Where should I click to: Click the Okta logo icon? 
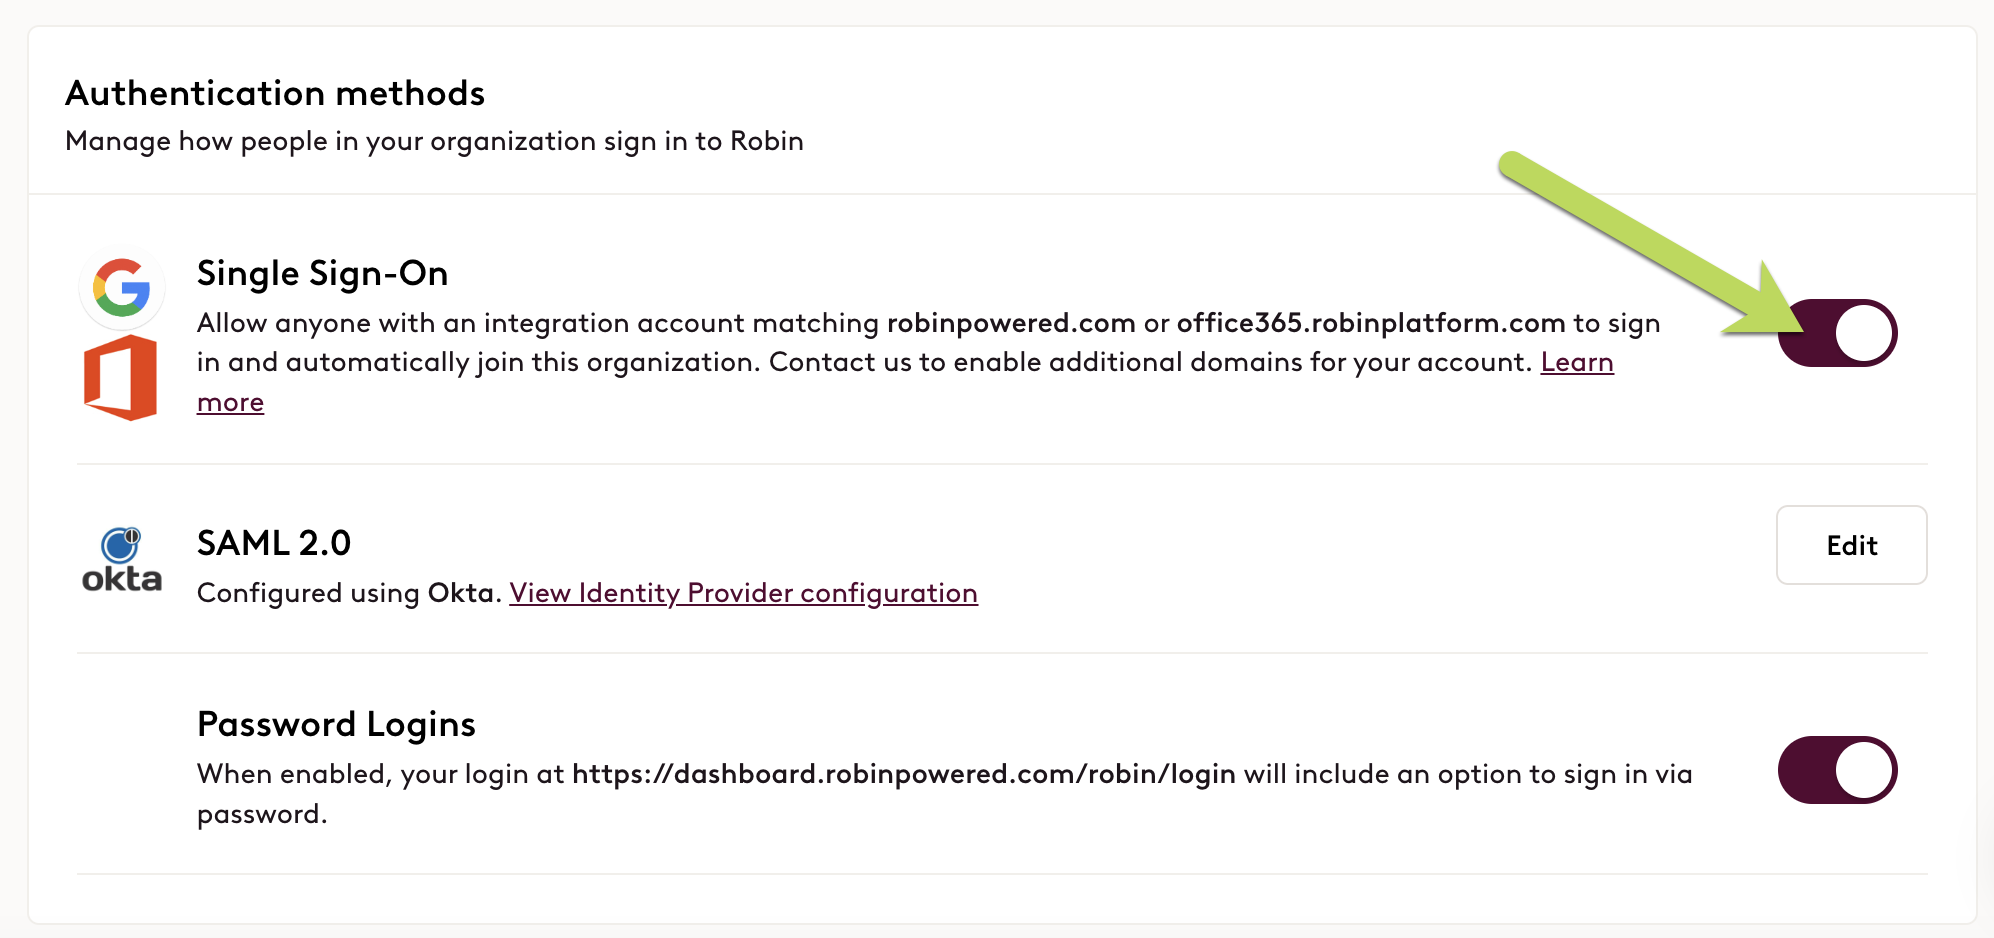point(122,560)
